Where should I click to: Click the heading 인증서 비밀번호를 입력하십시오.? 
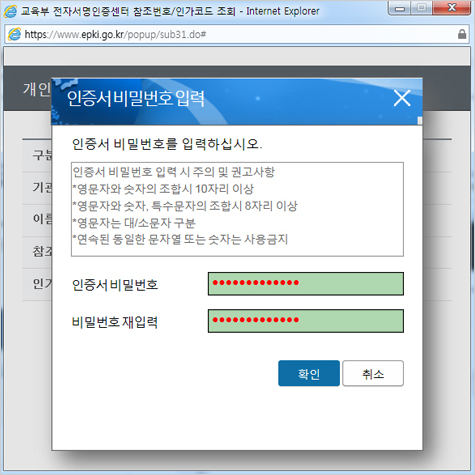[167, 144]
